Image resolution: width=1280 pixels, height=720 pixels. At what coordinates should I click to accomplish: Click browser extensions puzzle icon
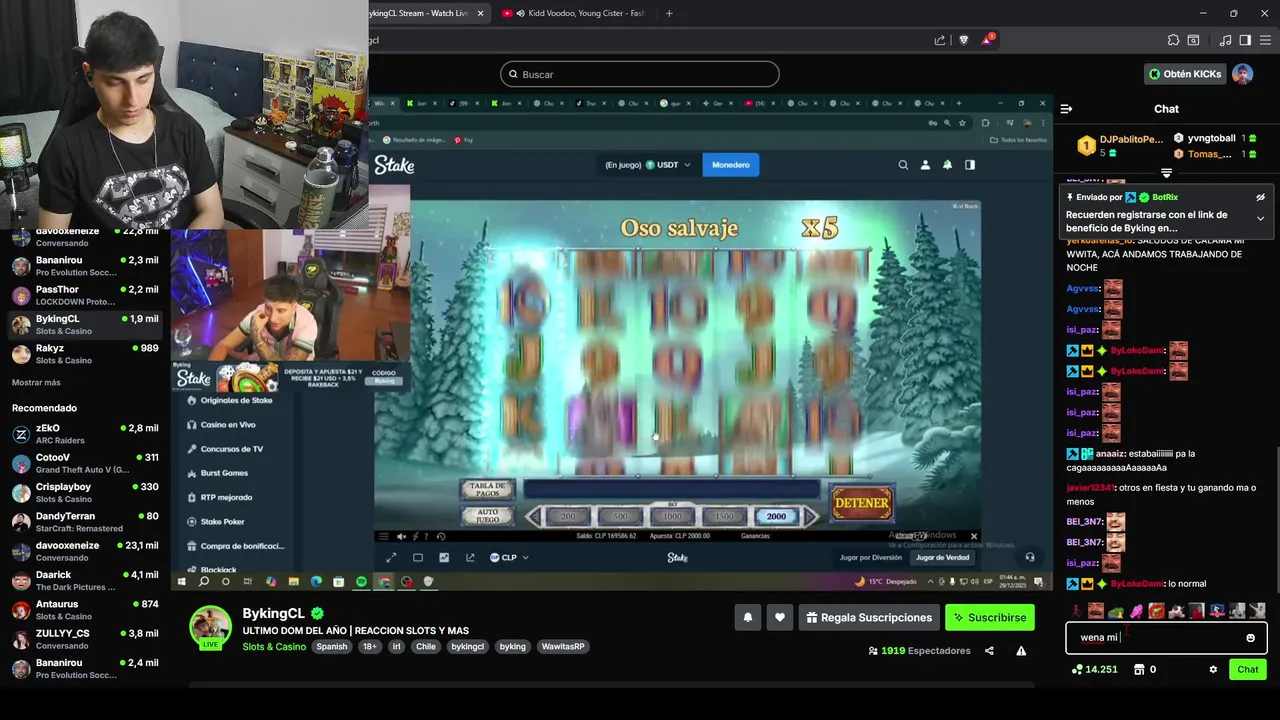click(1173, 40)
